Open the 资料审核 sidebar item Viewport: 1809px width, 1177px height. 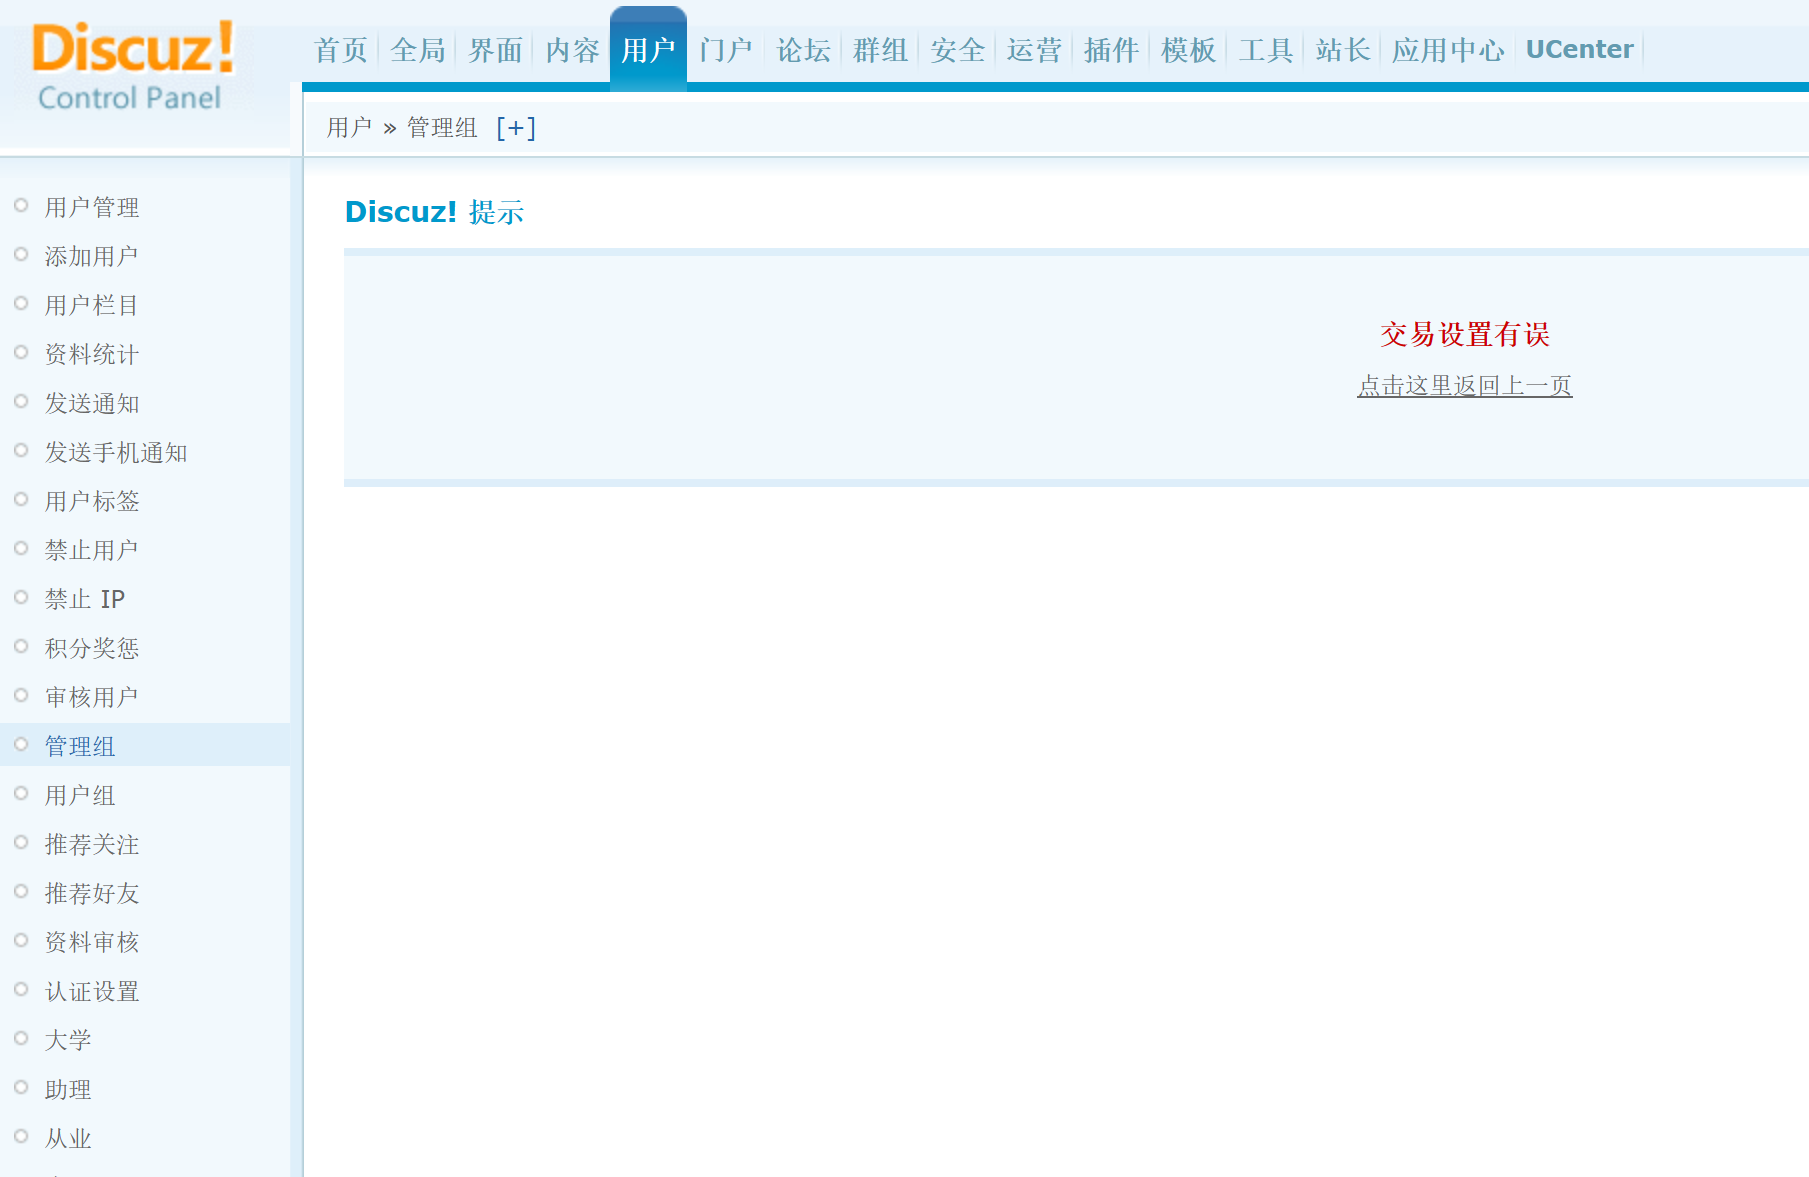[x=92, y=942]
